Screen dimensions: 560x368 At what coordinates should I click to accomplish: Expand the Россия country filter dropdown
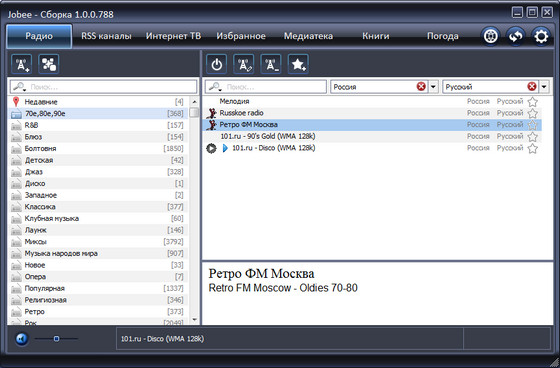point(433,87)
